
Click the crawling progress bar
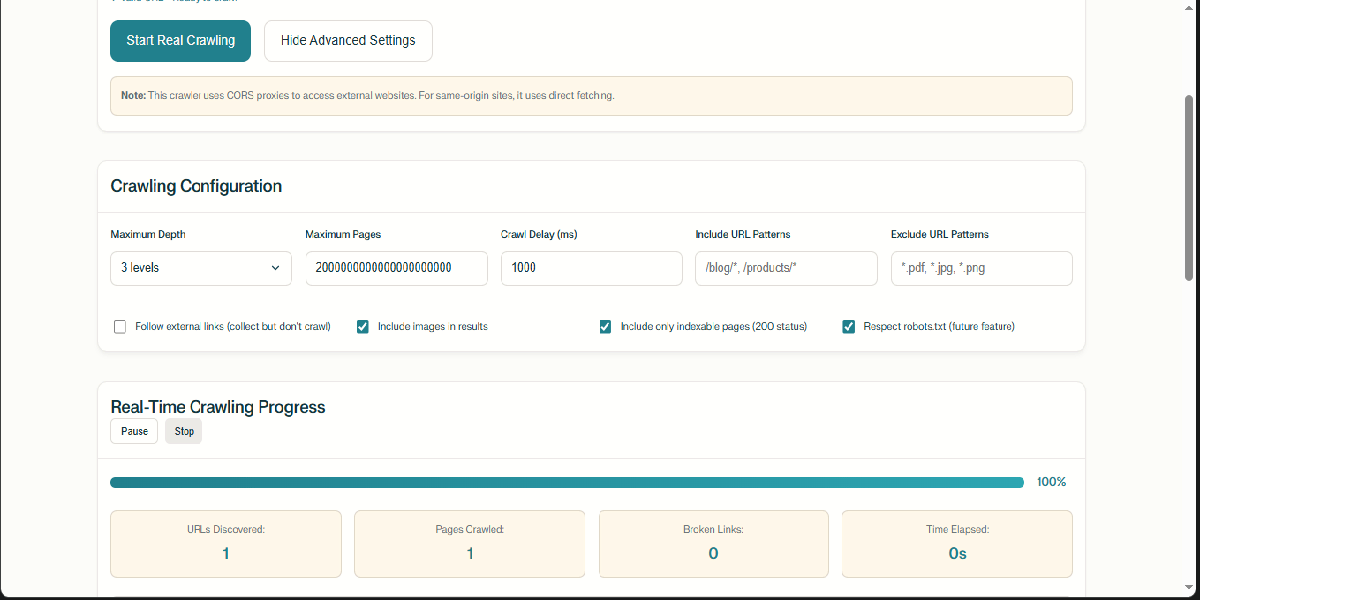pos(566,482)
